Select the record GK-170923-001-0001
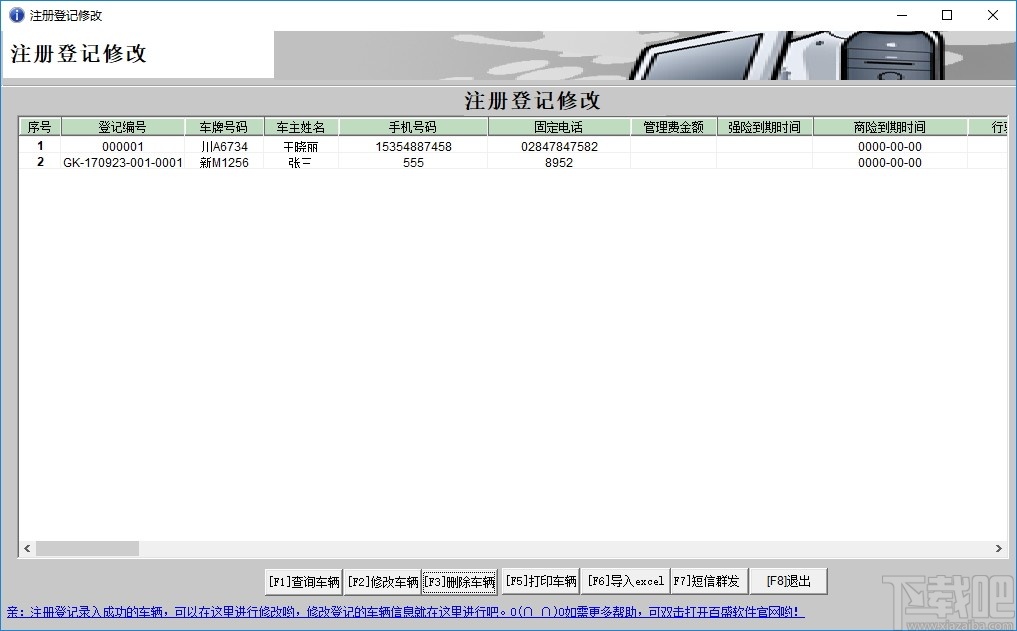The height and width of the screenshot is (631, 1017). [x=122, y=162]
